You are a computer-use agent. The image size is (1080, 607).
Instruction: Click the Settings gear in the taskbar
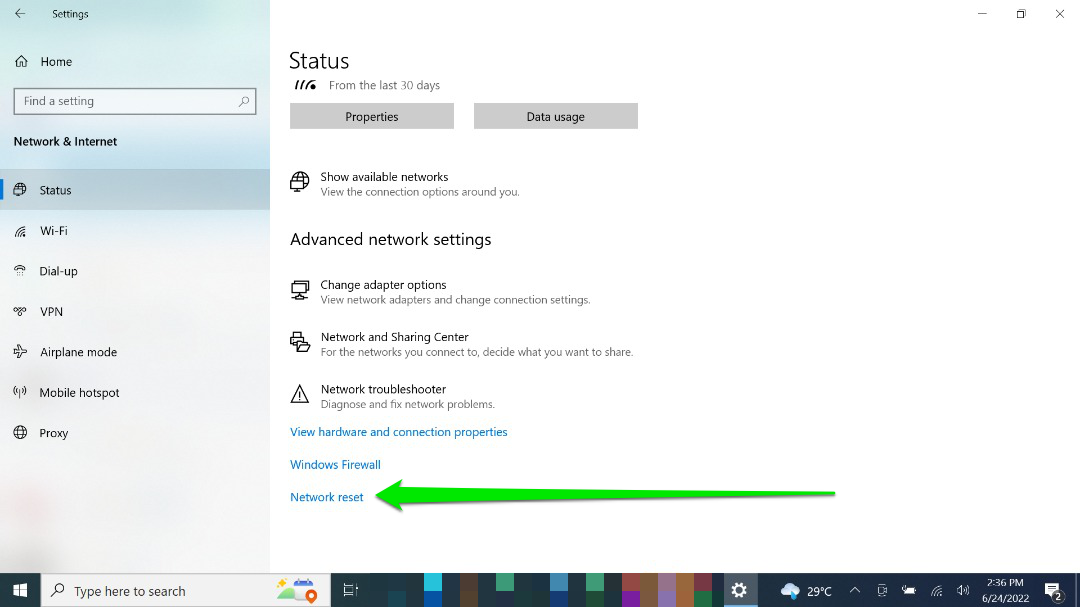[739, 590]
